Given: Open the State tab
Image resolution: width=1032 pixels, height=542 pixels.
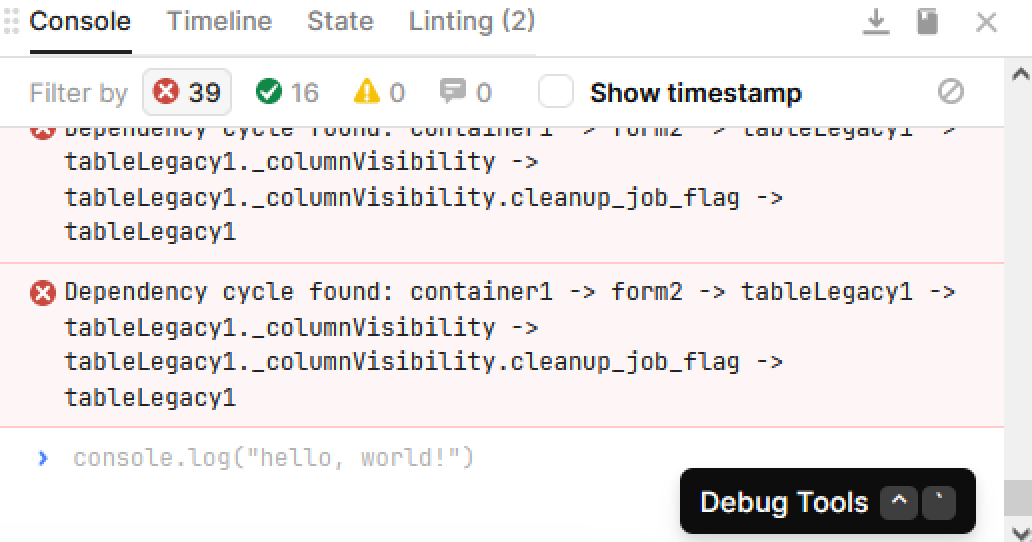Looking at the screenshot, I should click(340, 21).
